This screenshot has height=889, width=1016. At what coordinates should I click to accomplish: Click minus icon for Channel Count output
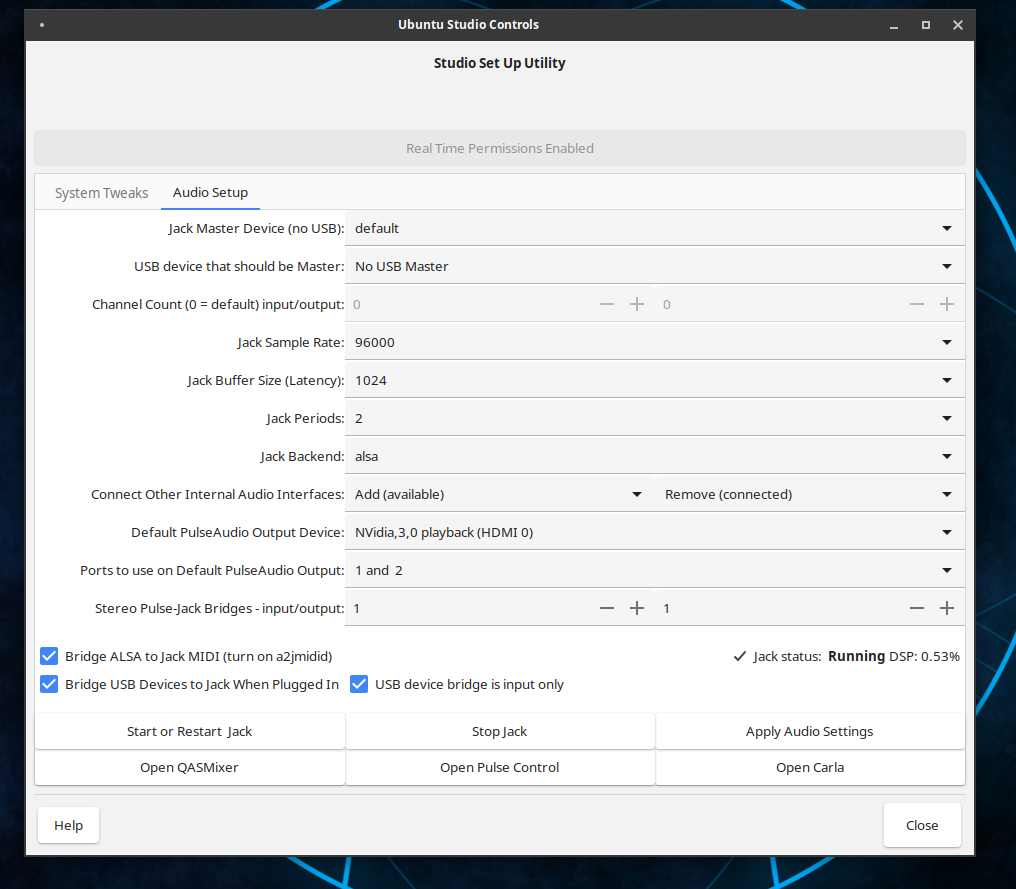tap(916, 304)
